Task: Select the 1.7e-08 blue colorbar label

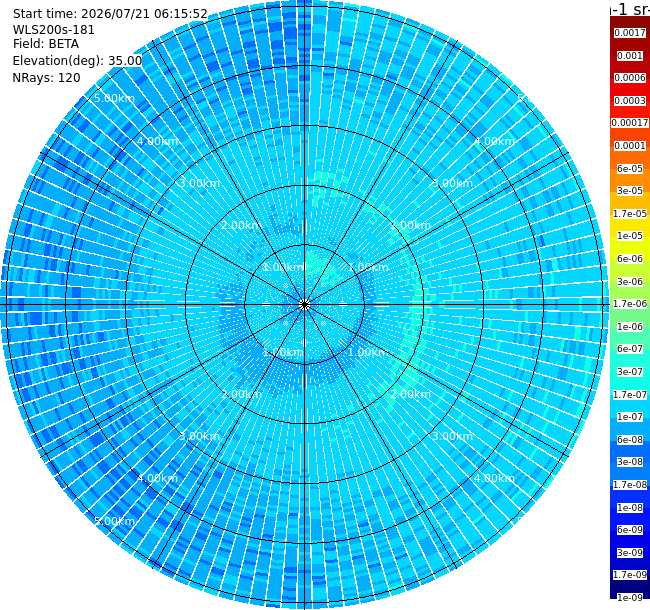Action: [x=630, y=484]
